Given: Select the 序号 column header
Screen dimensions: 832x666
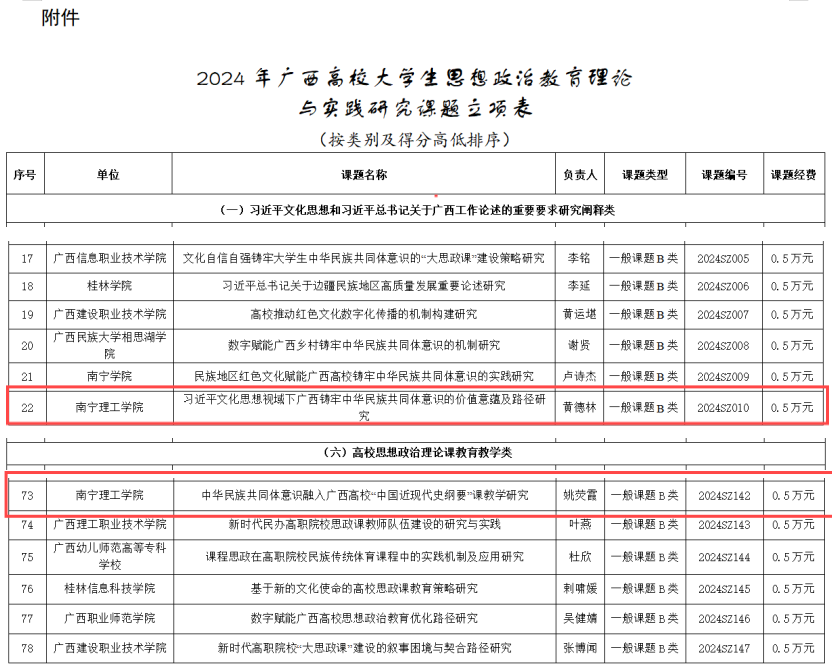Looking at the screenshot, I should (24, 174).
